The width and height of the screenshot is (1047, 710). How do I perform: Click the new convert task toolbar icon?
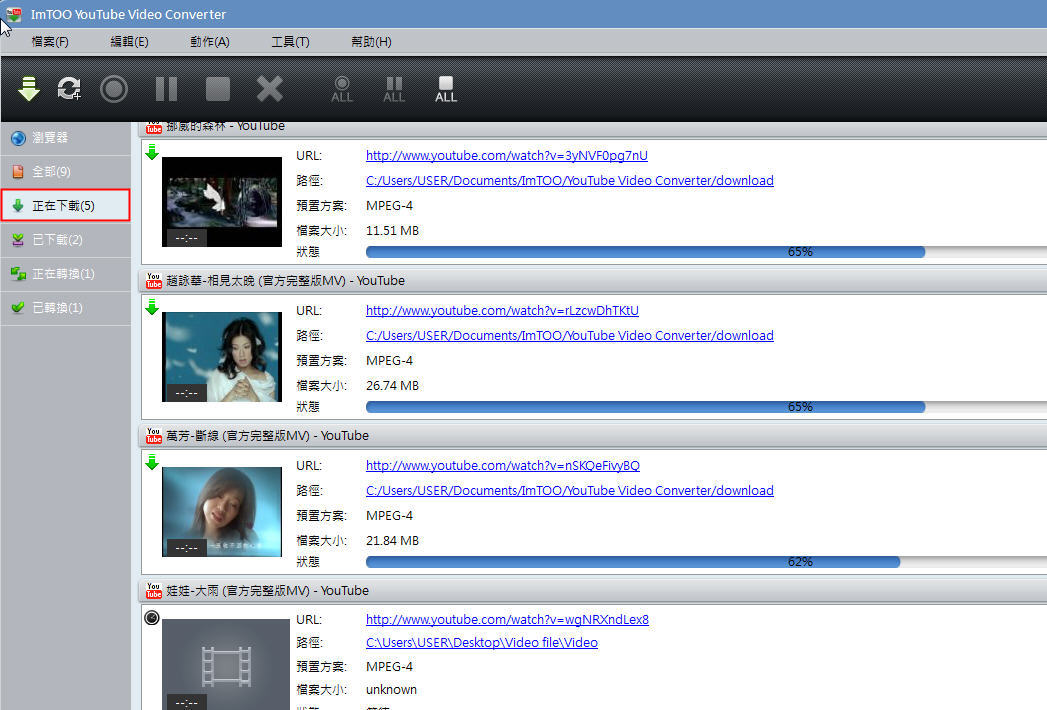pos(69,89)
